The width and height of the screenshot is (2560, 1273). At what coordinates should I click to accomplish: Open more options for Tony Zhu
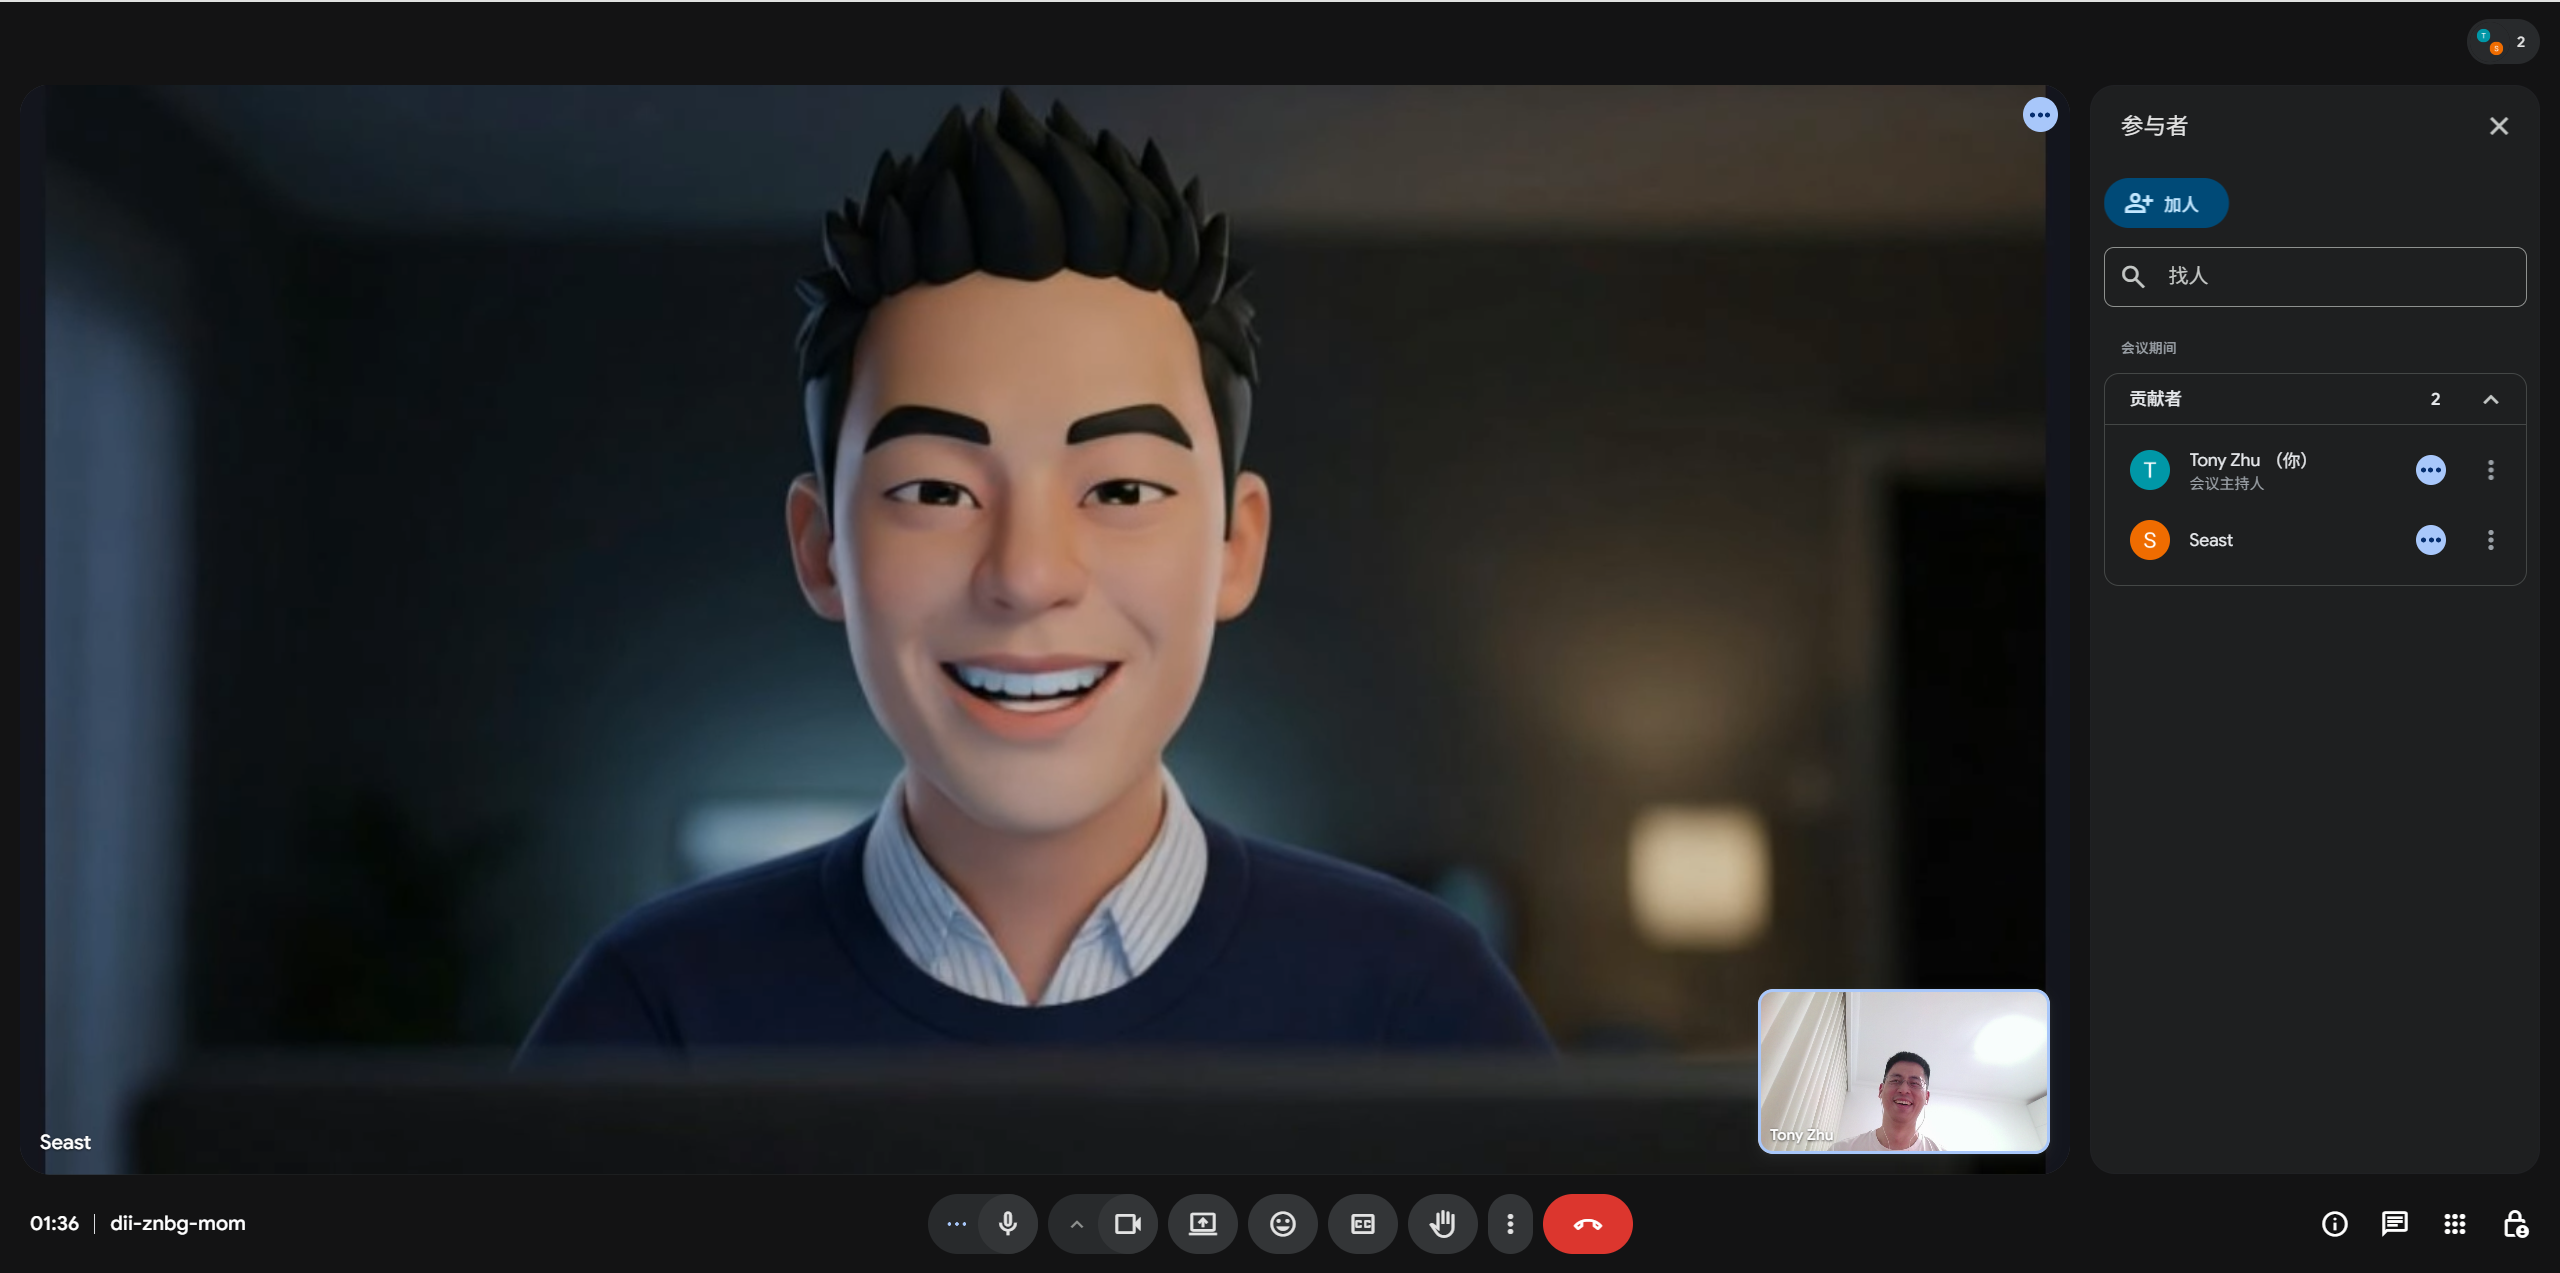point(2490,470)
